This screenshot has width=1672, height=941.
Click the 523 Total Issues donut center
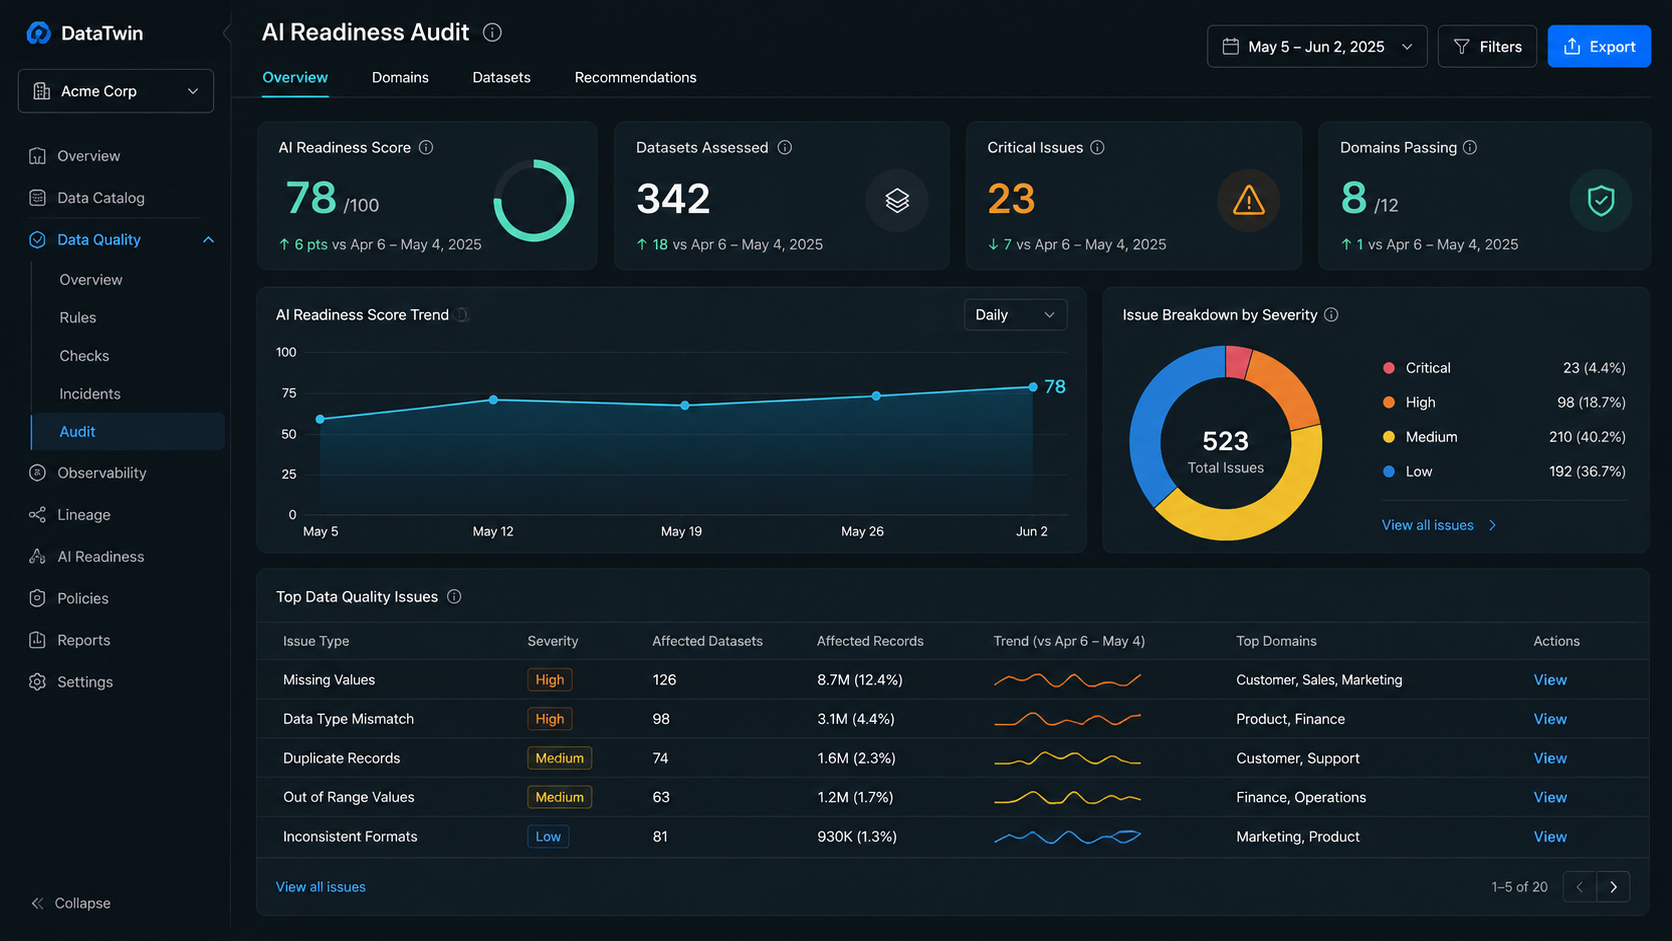tap(1226, 451)
